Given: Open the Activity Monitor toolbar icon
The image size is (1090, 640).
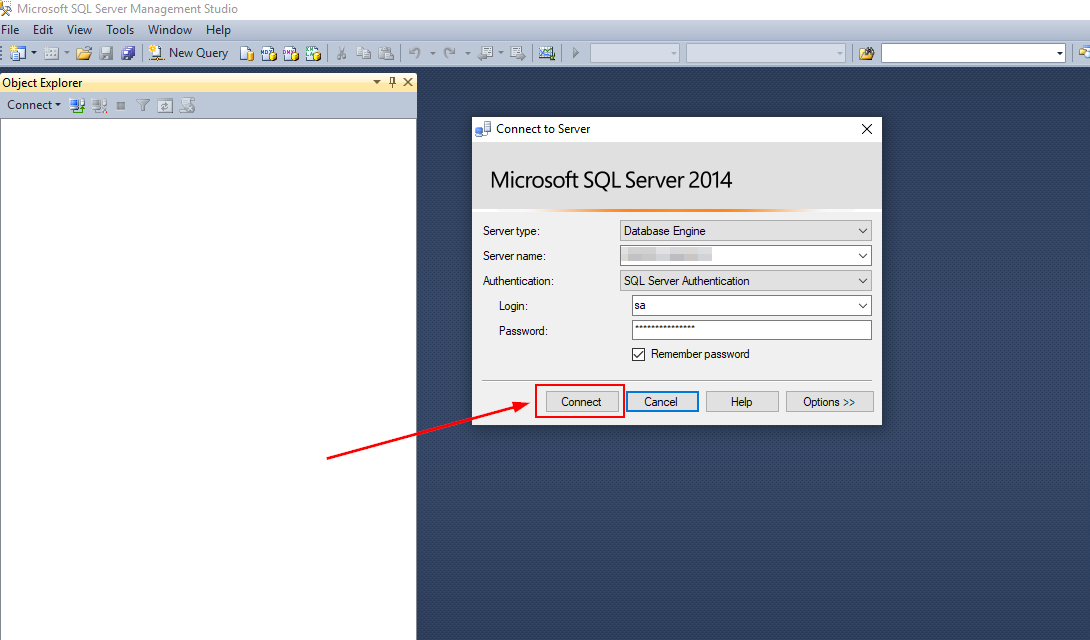Looking at the screenshot, I should [547, 53].
